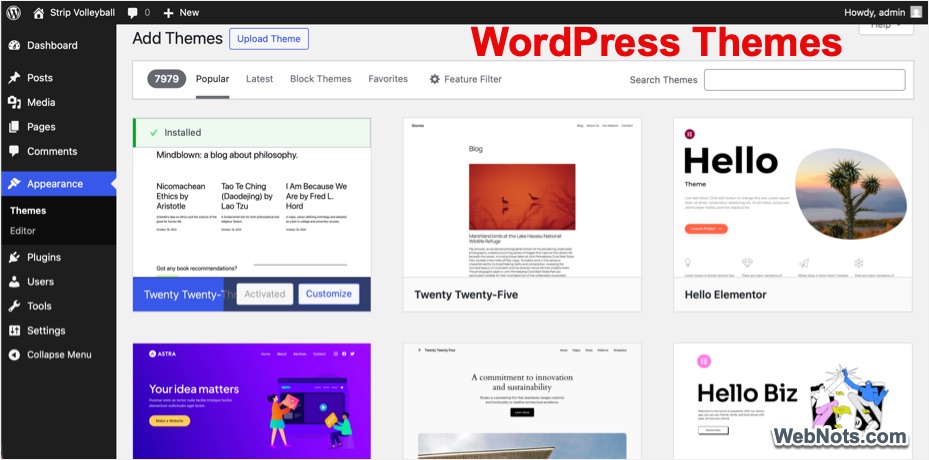
Task: Open the New content dropdown
Action: click(181, 12)
